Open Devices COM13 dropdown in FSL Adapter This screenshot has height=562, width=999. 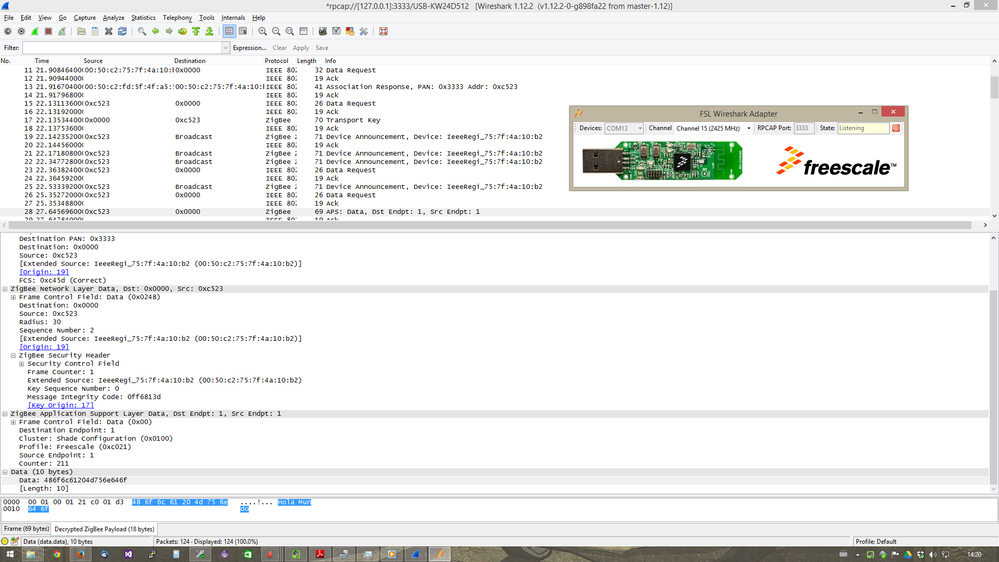624,128
